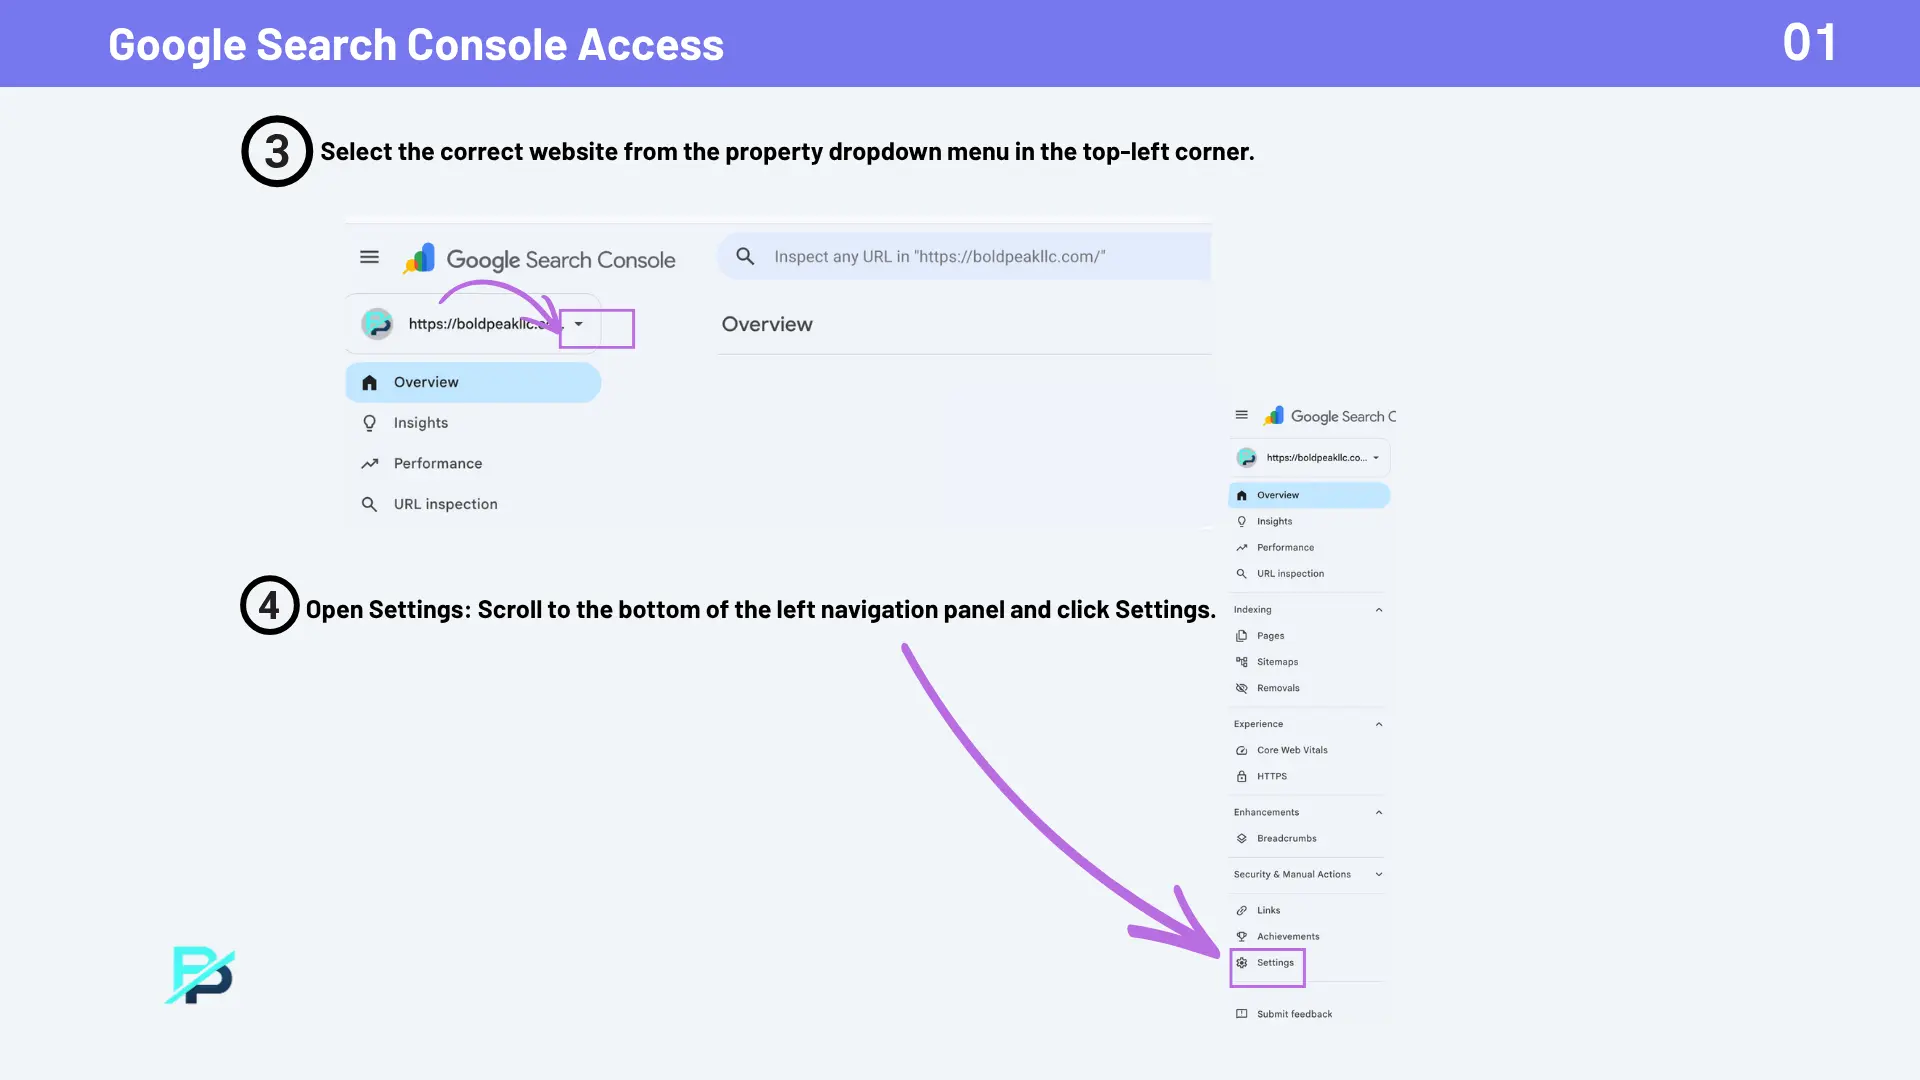Click the Removals crossed-eye icon
The height and width of the screenshot is (1080, 1920).
coord(1241,688)
